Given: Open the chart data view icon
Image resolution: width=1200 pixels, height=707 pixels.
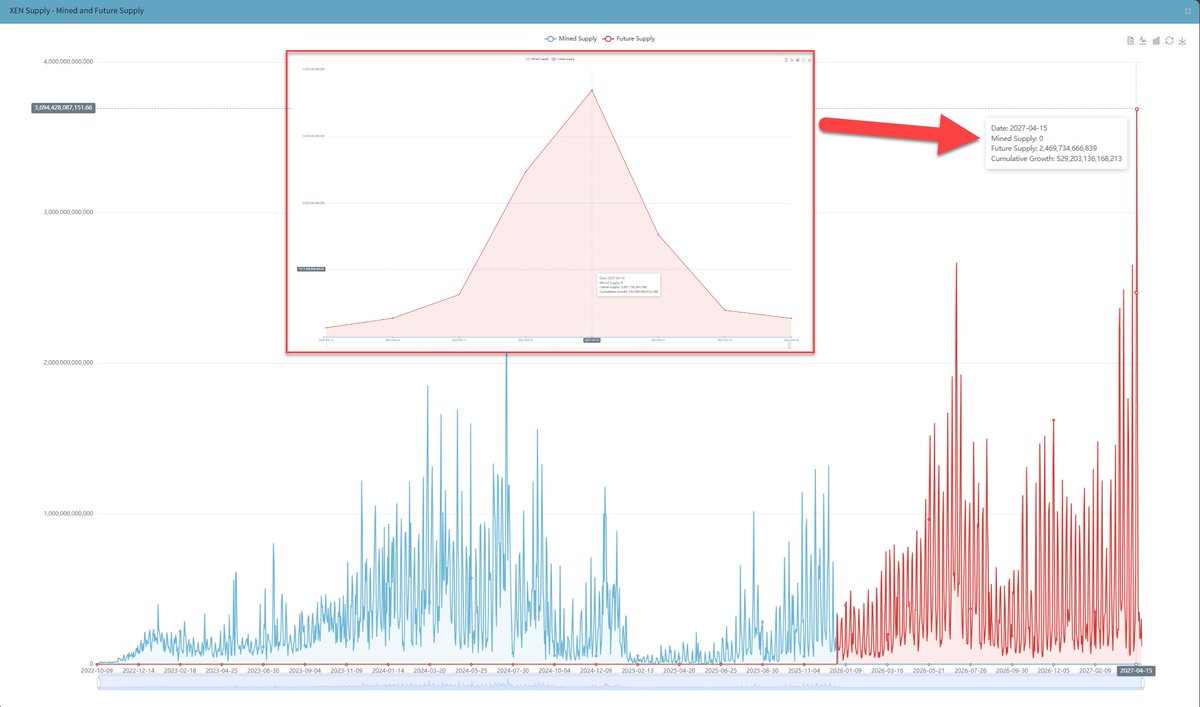Looking at the screenshot, I should pos(1129,41).
